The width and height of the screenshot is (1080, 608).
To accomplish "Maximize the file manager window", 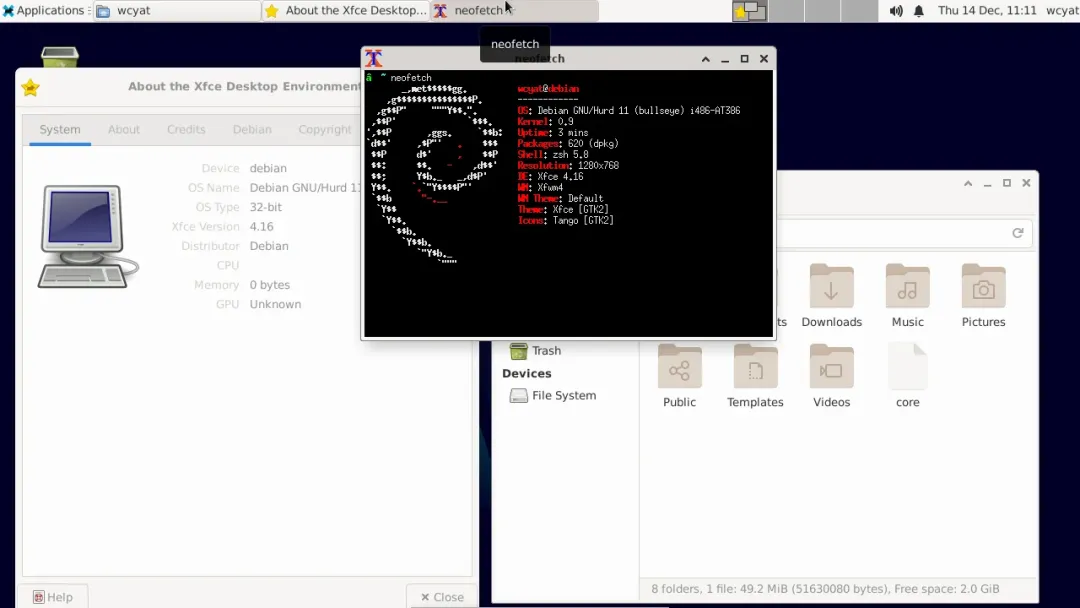I will coord(1006,183).
